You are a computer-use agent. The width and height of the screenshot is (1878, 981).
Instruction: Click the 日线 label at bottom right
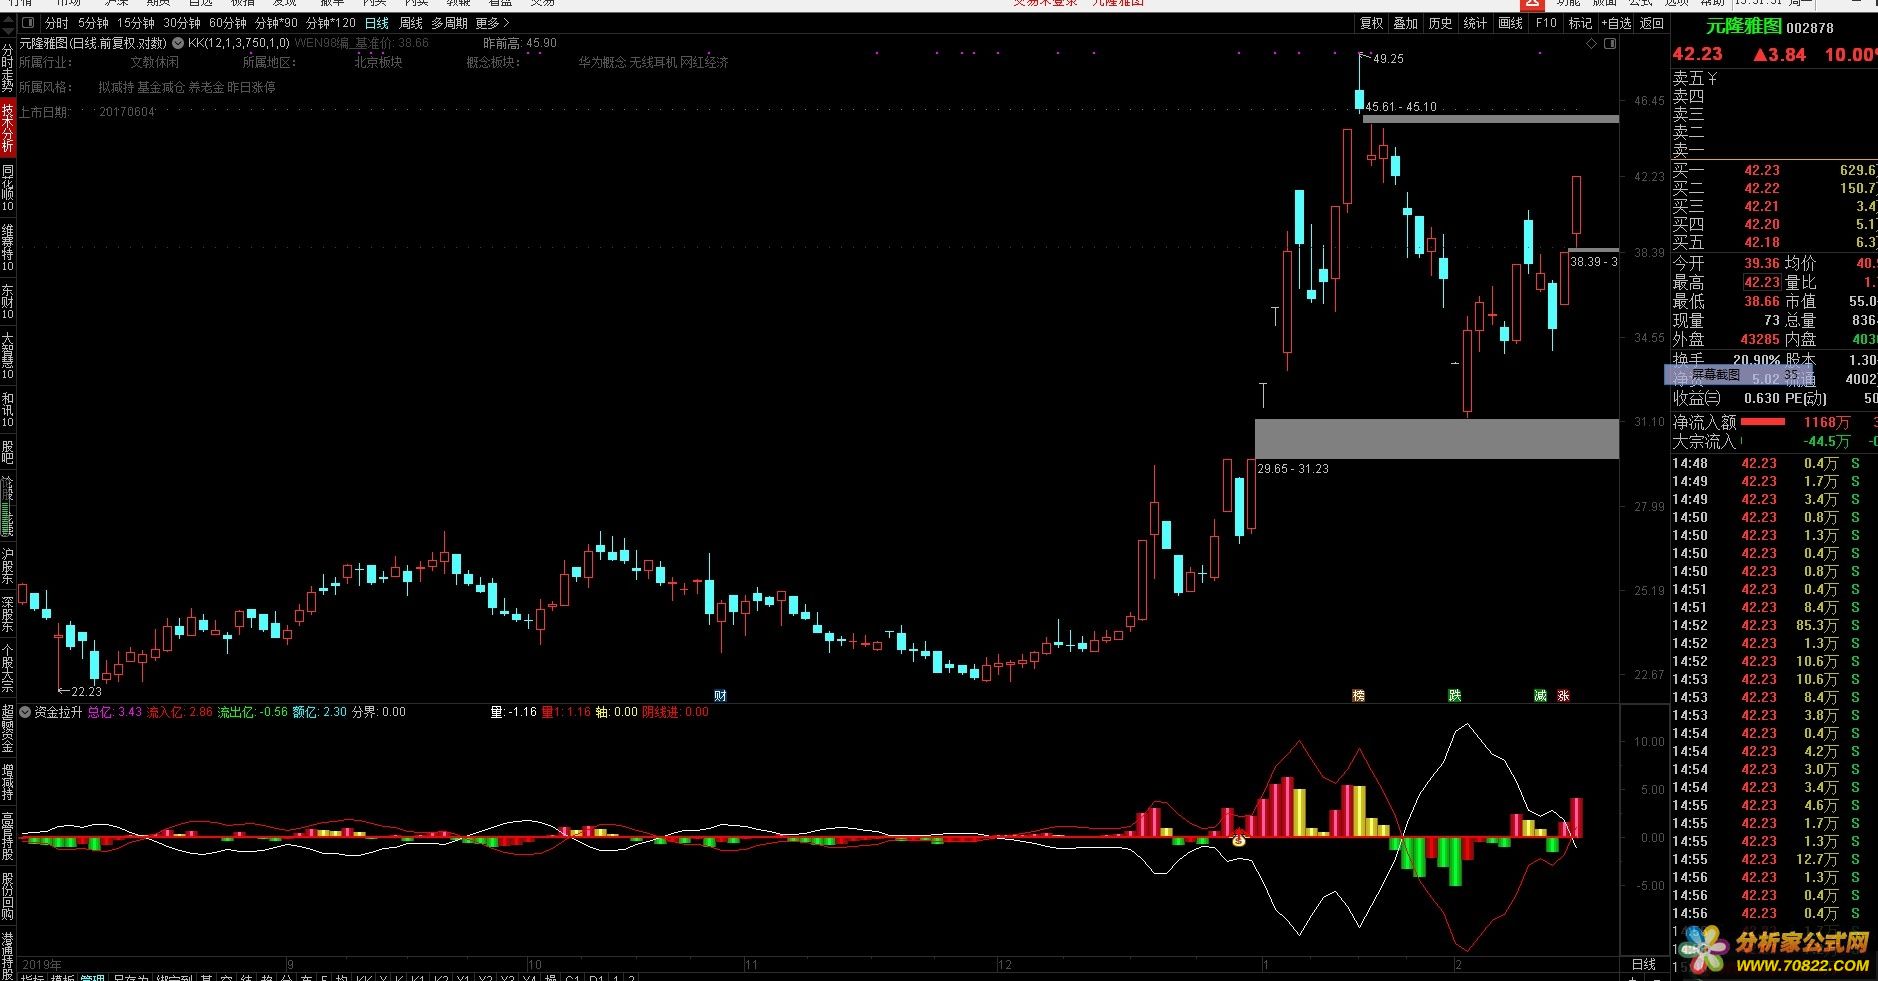click(x=1644, y=965)
